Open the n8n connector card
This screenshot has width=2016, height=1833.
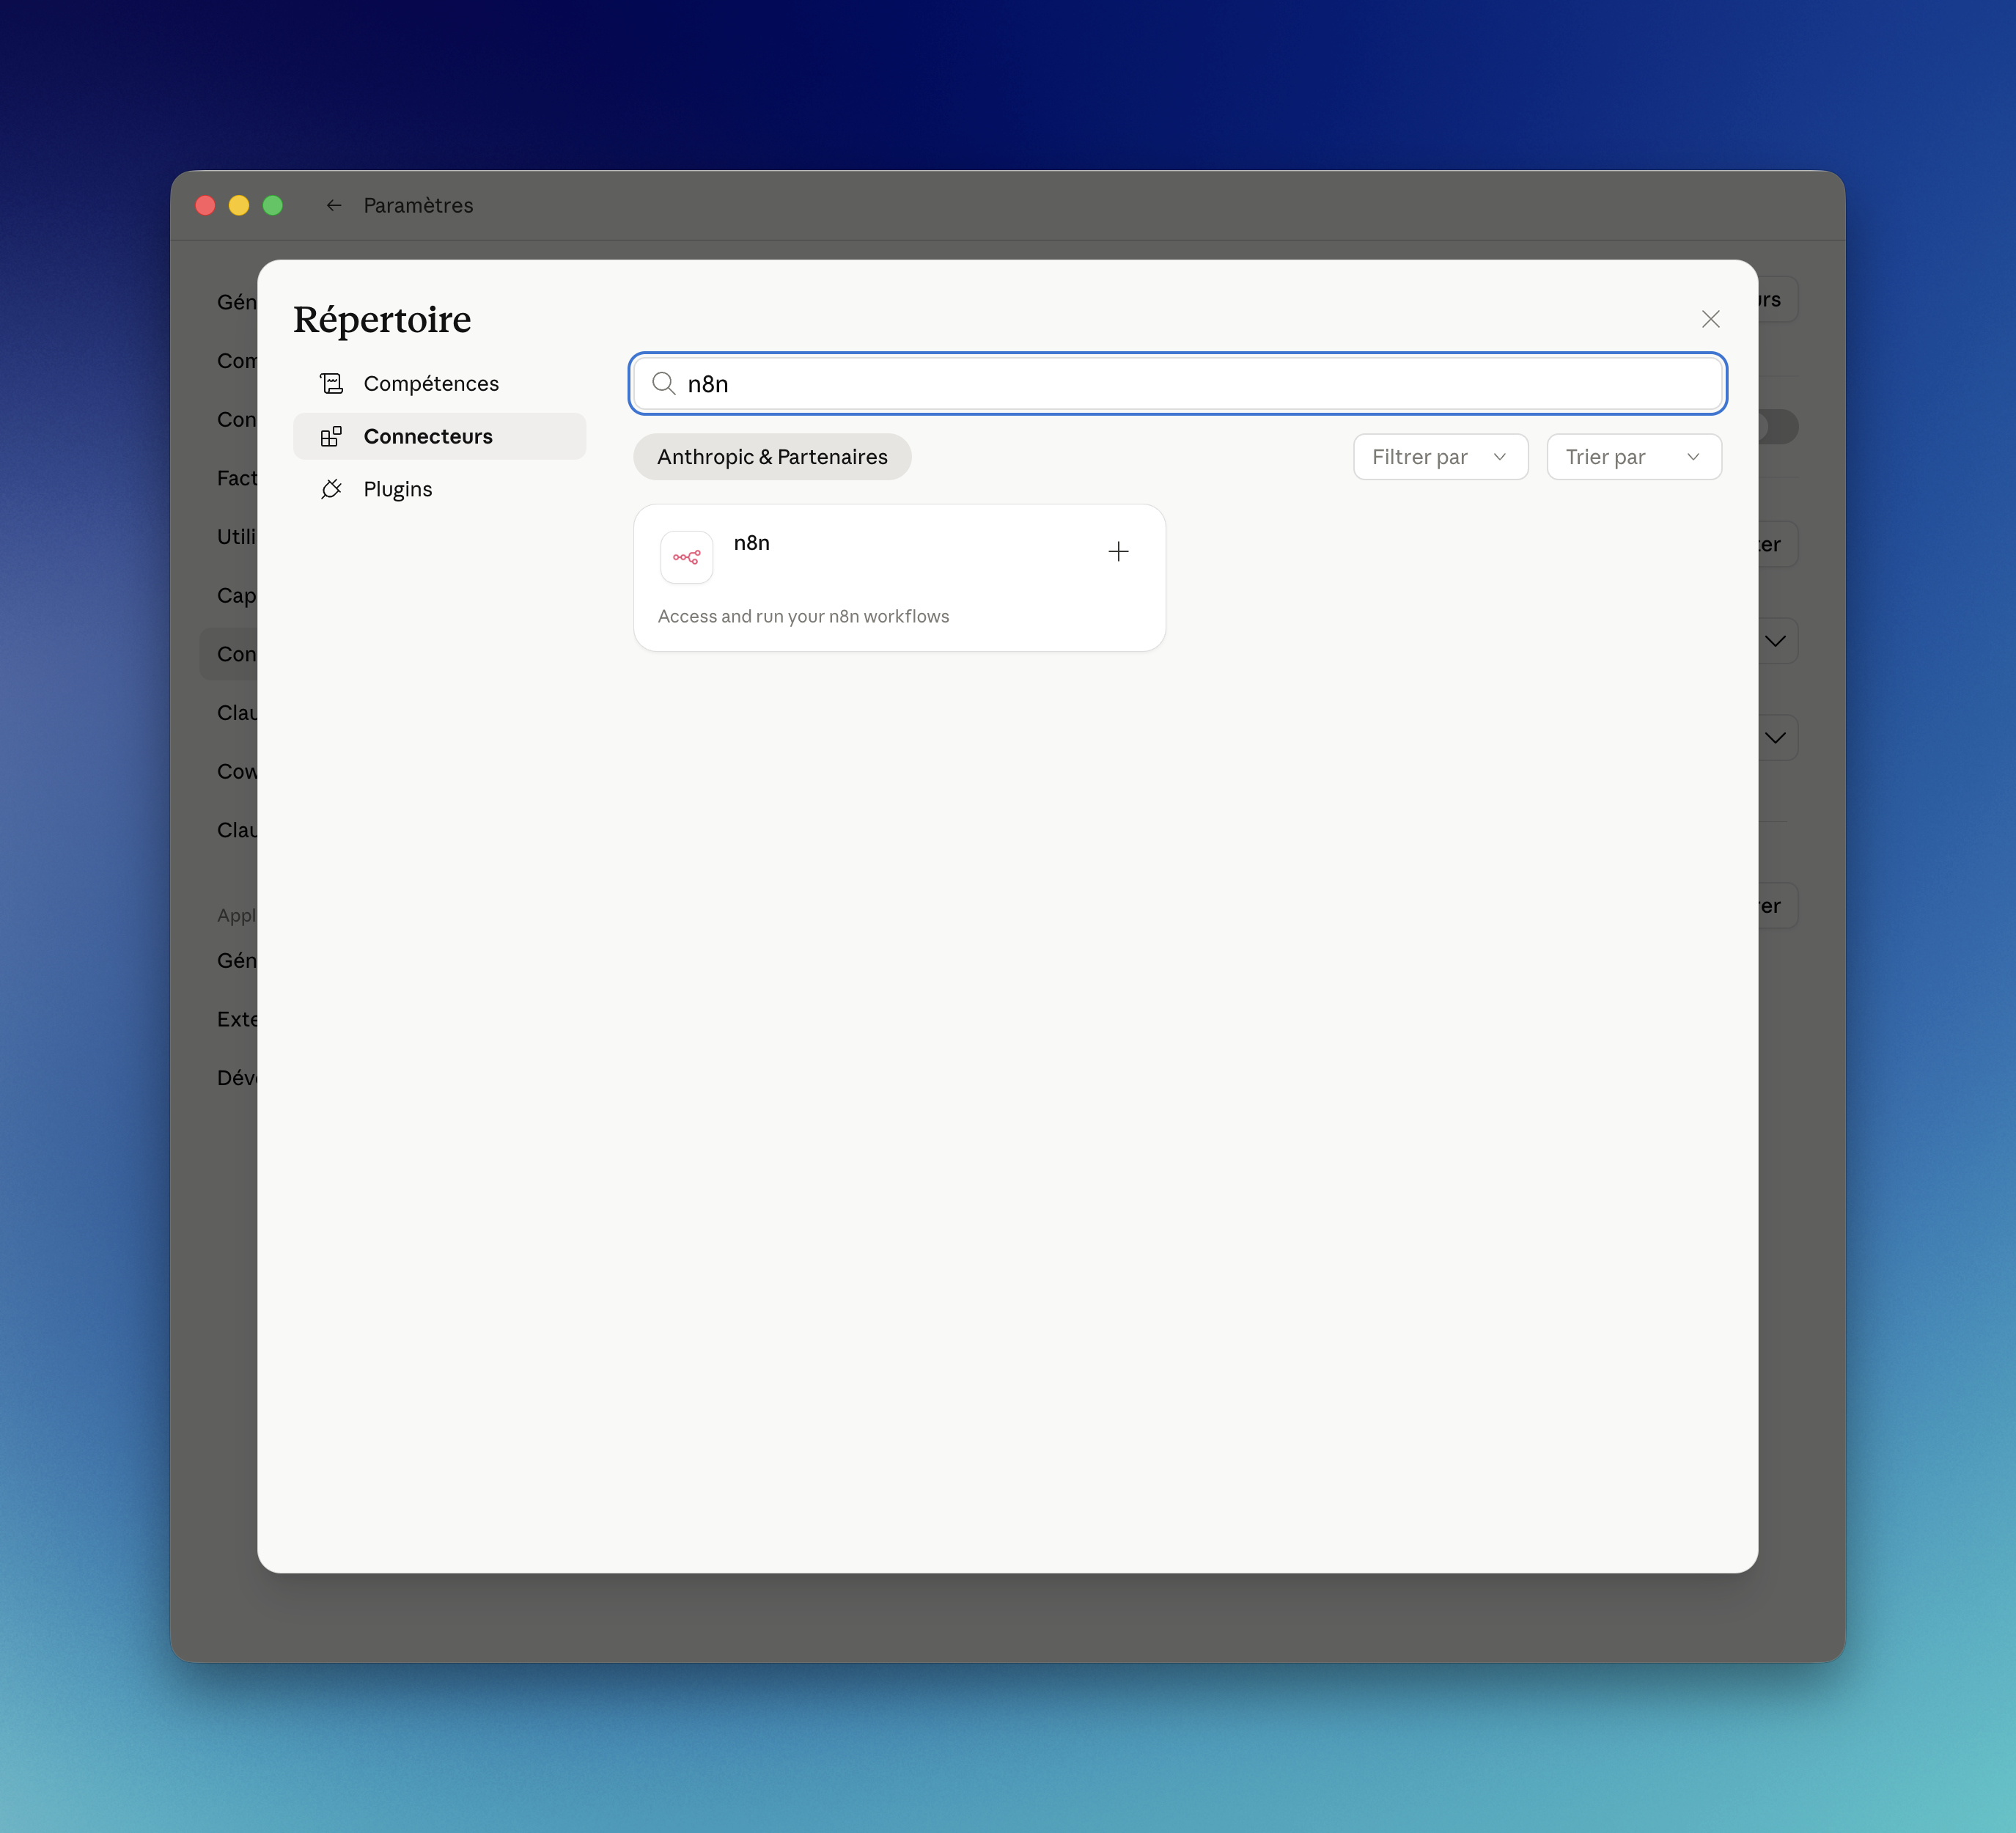tap(899, 578)
